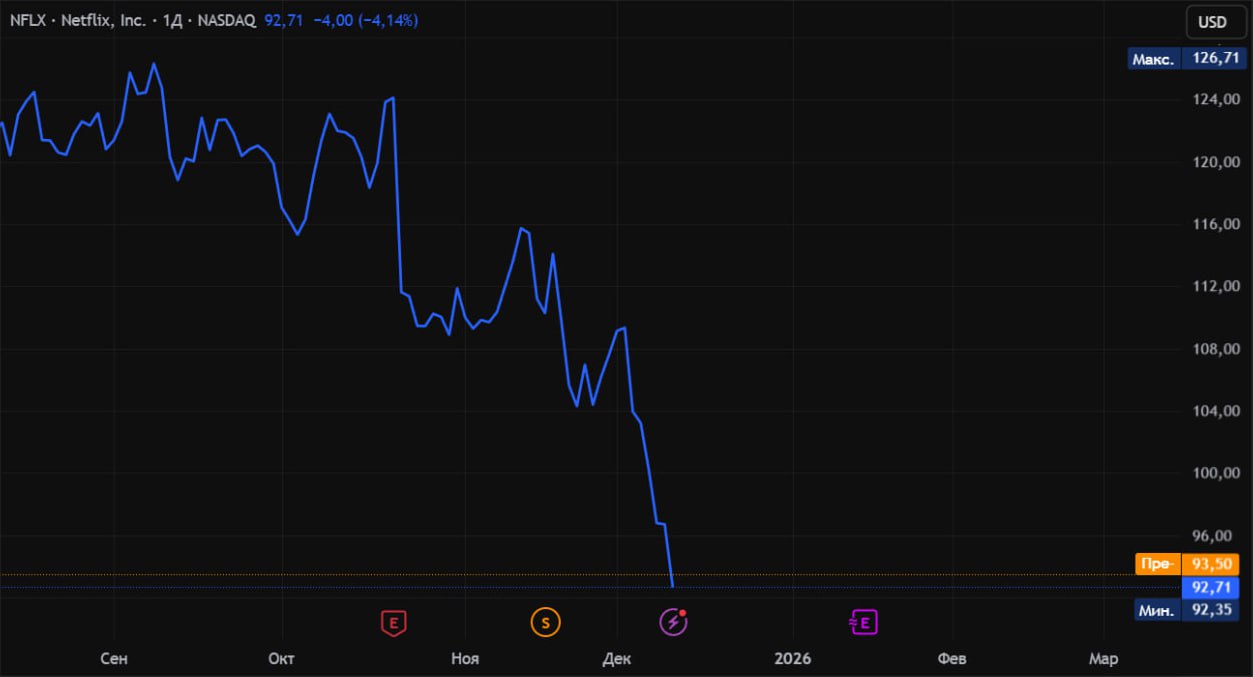Screen dimensions: 1253x677
Task: Click the Фев label on the time axis
Action: [x=951, y=658]
